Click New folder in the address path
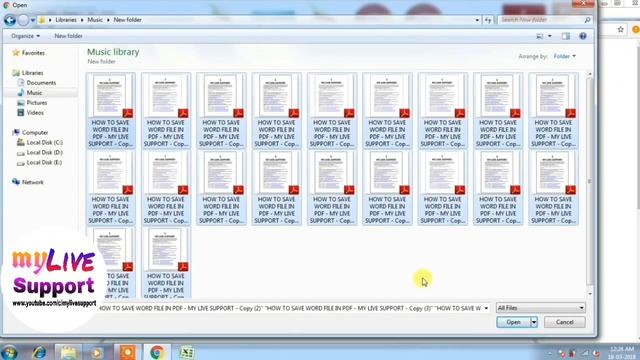Screen dimensions: 640x360 point(127,20)
